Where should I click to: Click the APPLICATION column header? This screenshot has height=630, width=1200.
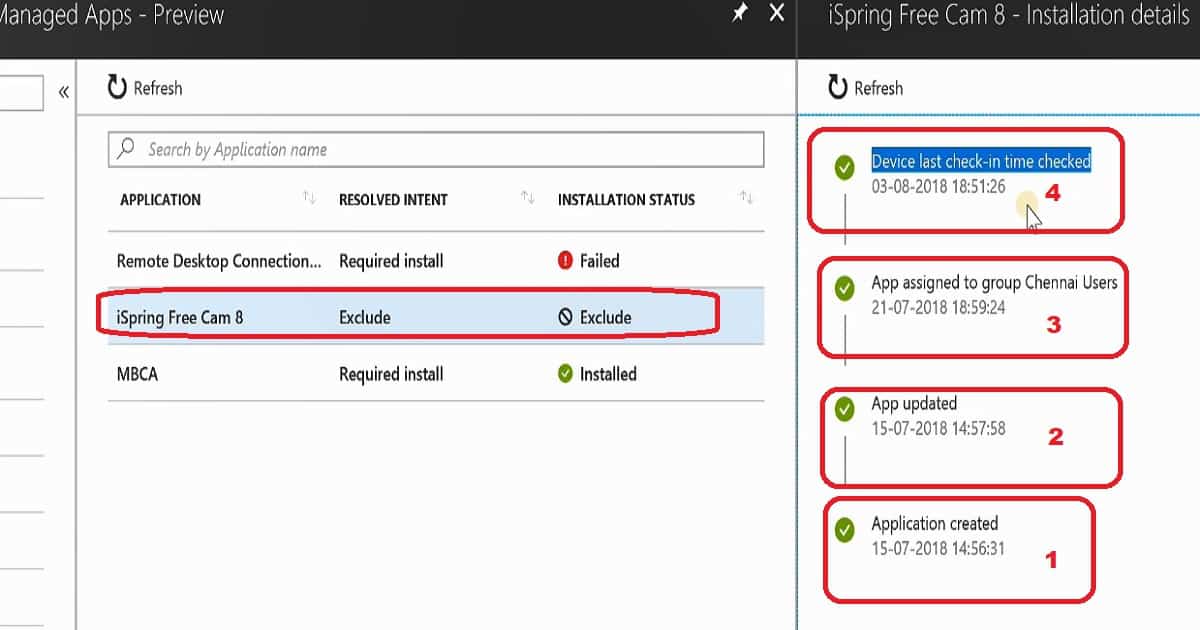pos(160,199)
